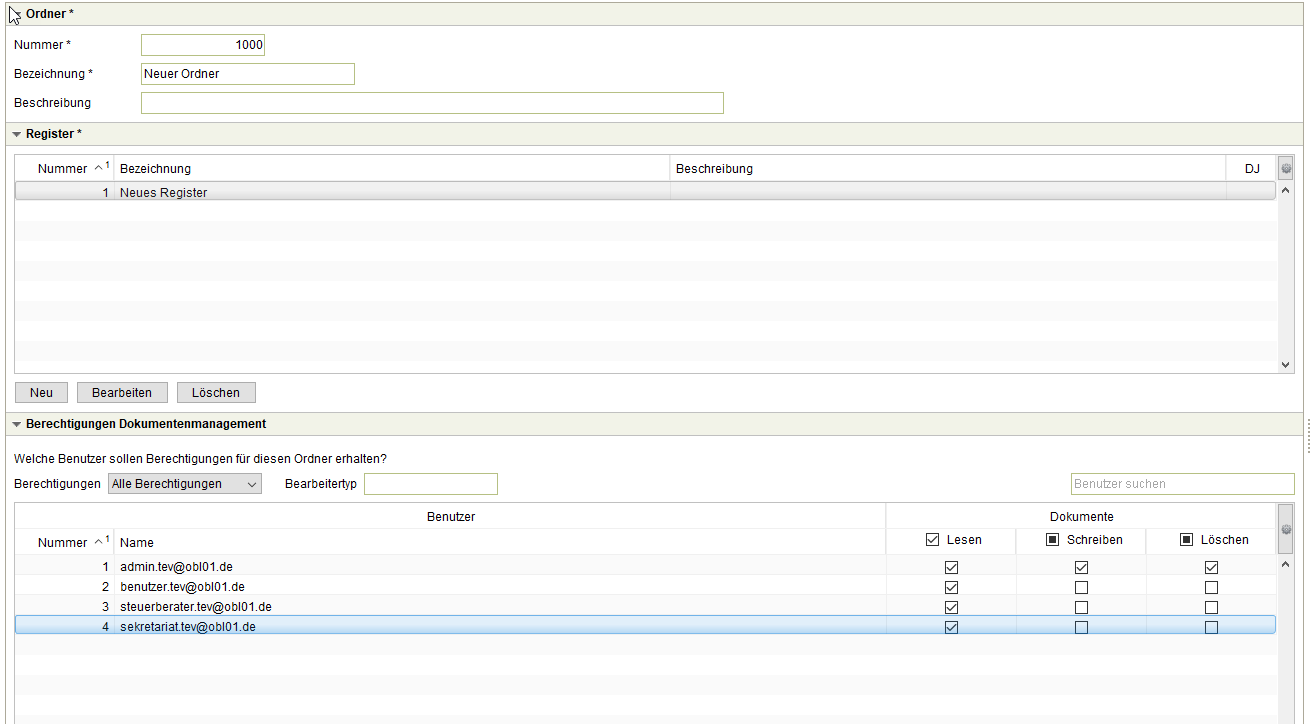Collapse the Register section
This screenshot has height=724, width=1312.
[x=16, y=134]
